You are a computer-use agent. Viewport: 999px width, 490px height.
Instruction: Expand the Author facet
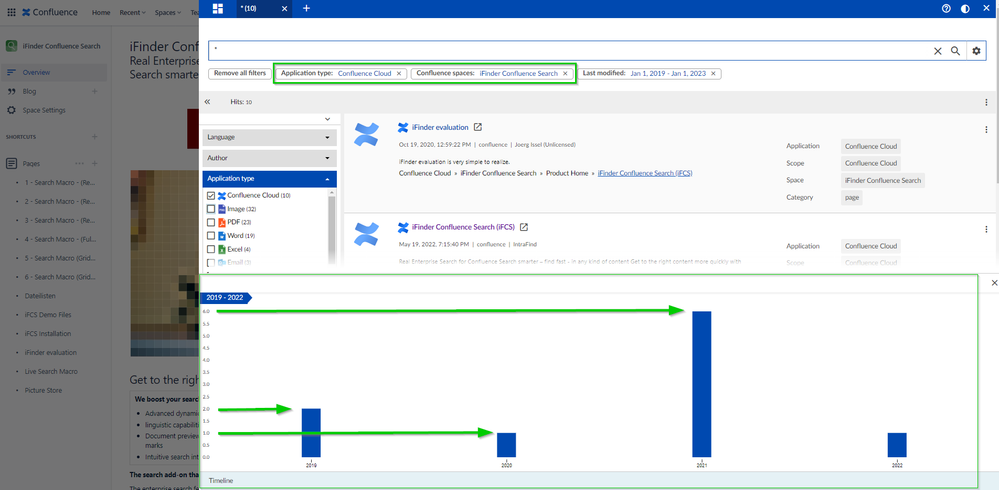tap(270, 158)
